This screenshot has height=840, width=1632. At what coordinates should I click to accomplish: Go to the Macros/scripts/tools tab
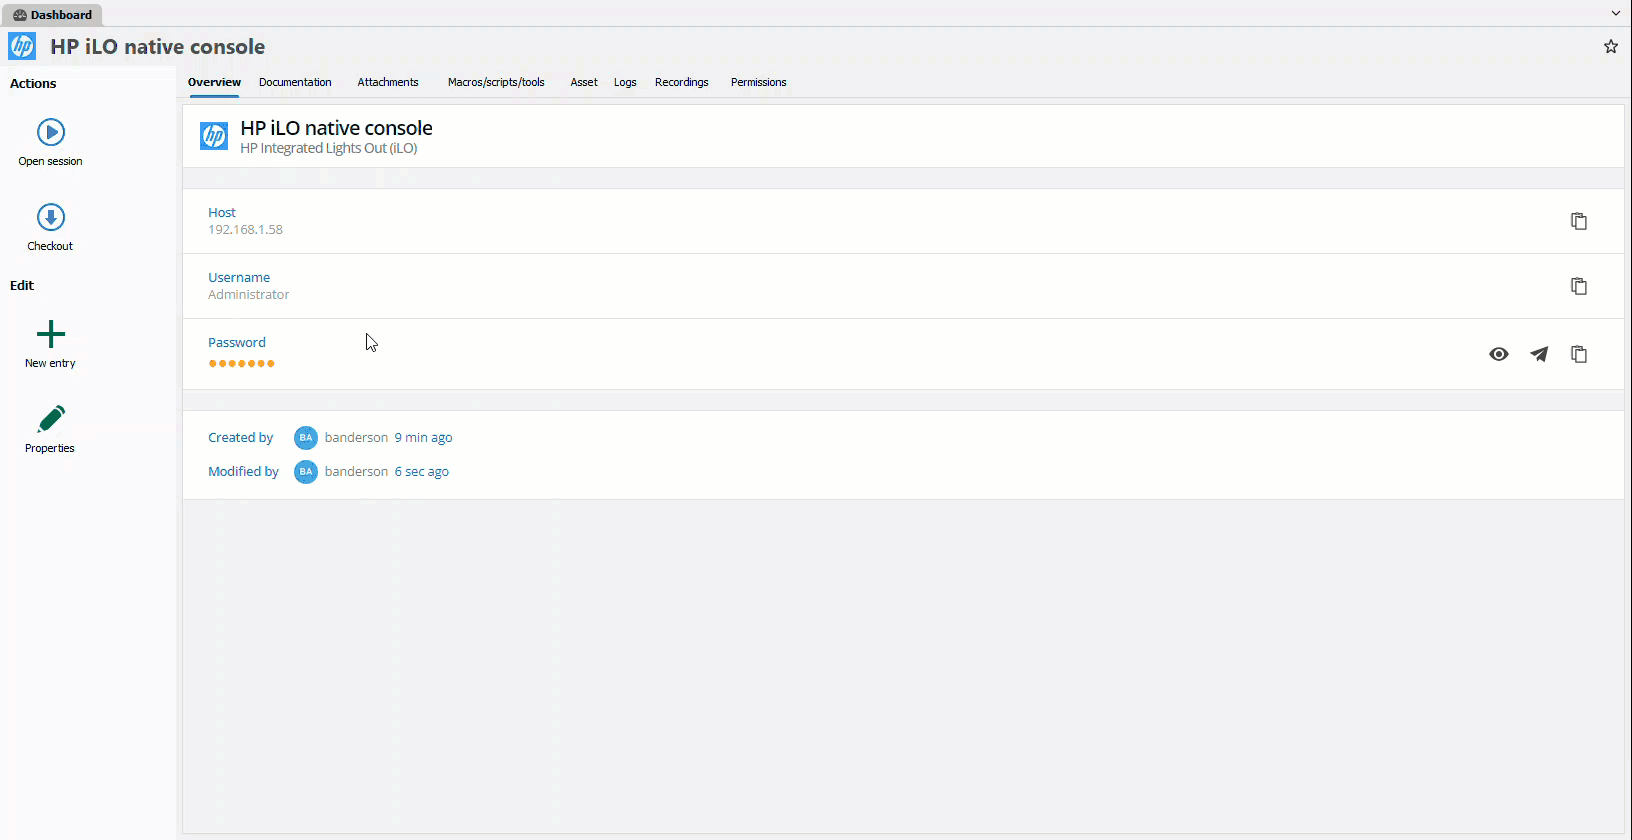tap(496, 82)
